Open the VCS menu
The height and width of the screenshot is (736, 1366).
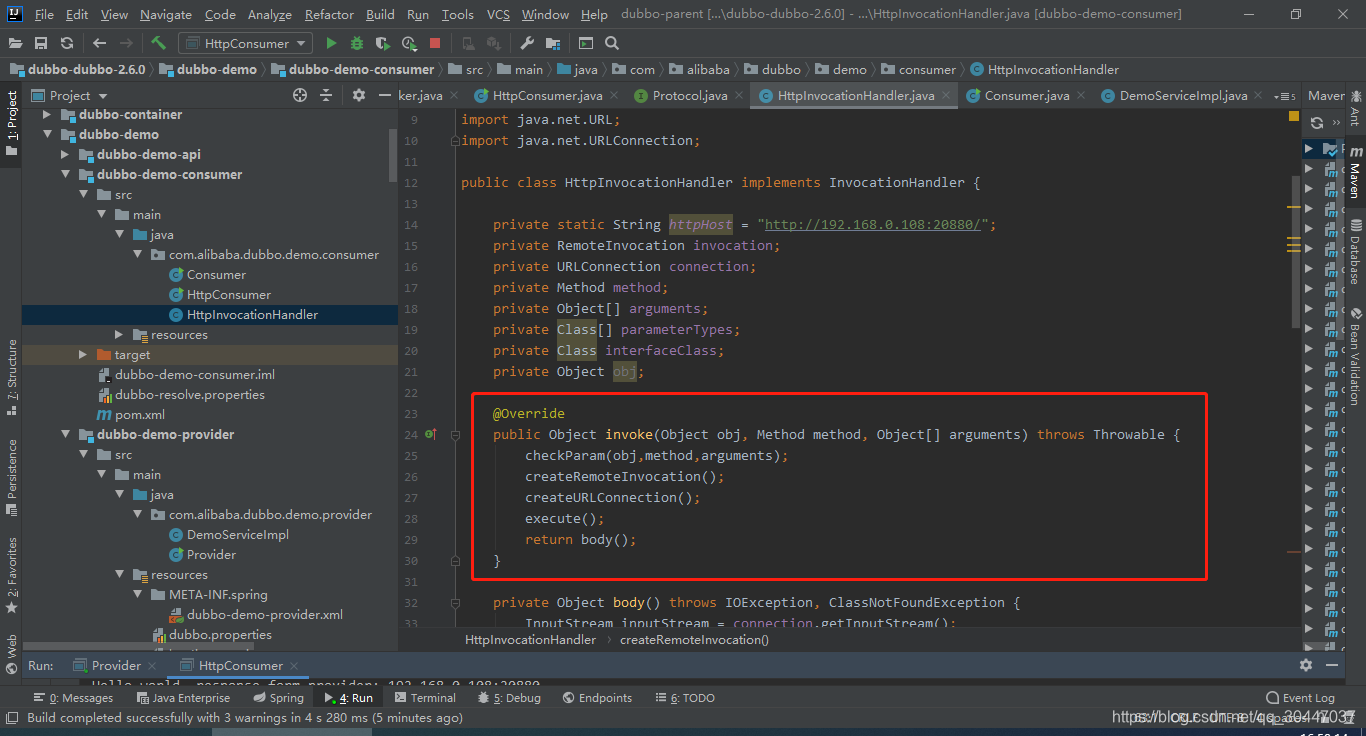[x=498, y=14]
